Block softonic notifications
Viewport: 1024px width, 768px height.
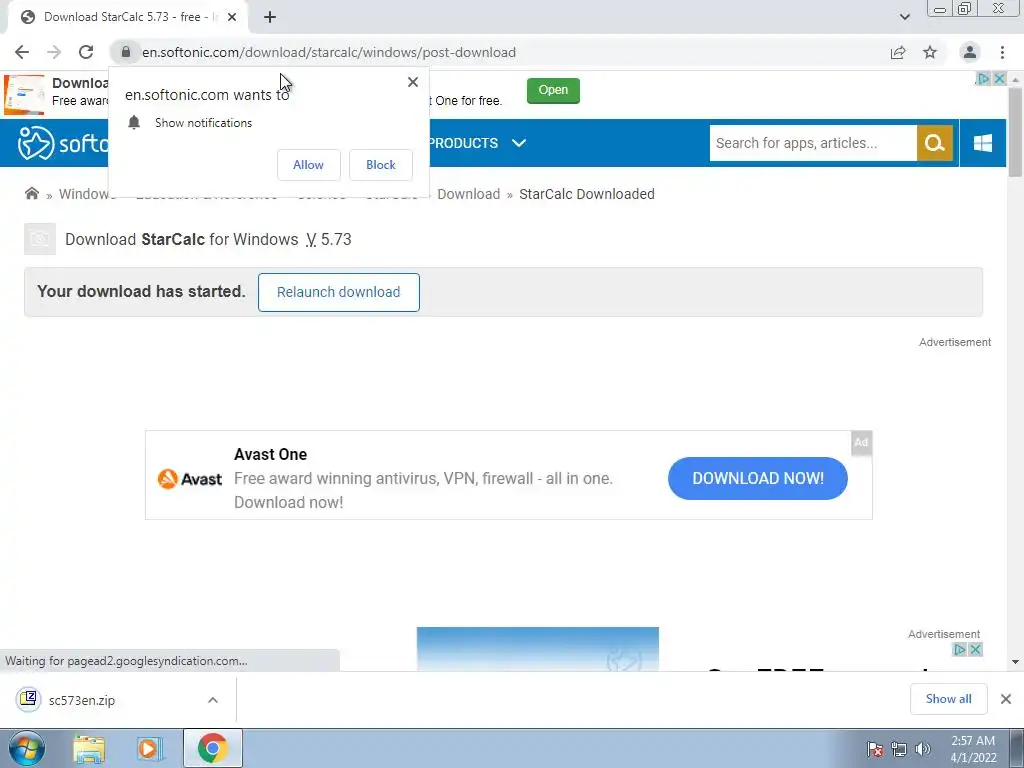tap(381, 165)
